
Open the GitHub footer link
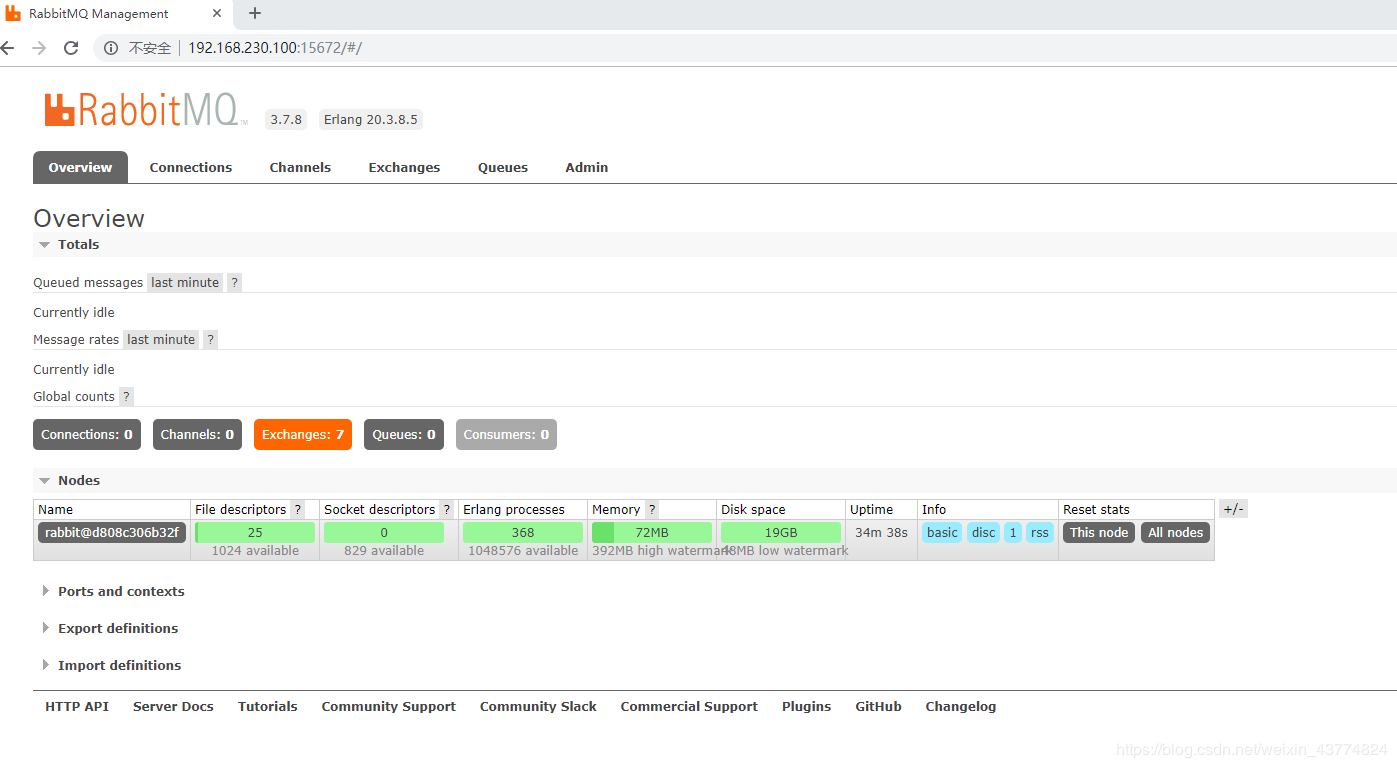point(879,707)
